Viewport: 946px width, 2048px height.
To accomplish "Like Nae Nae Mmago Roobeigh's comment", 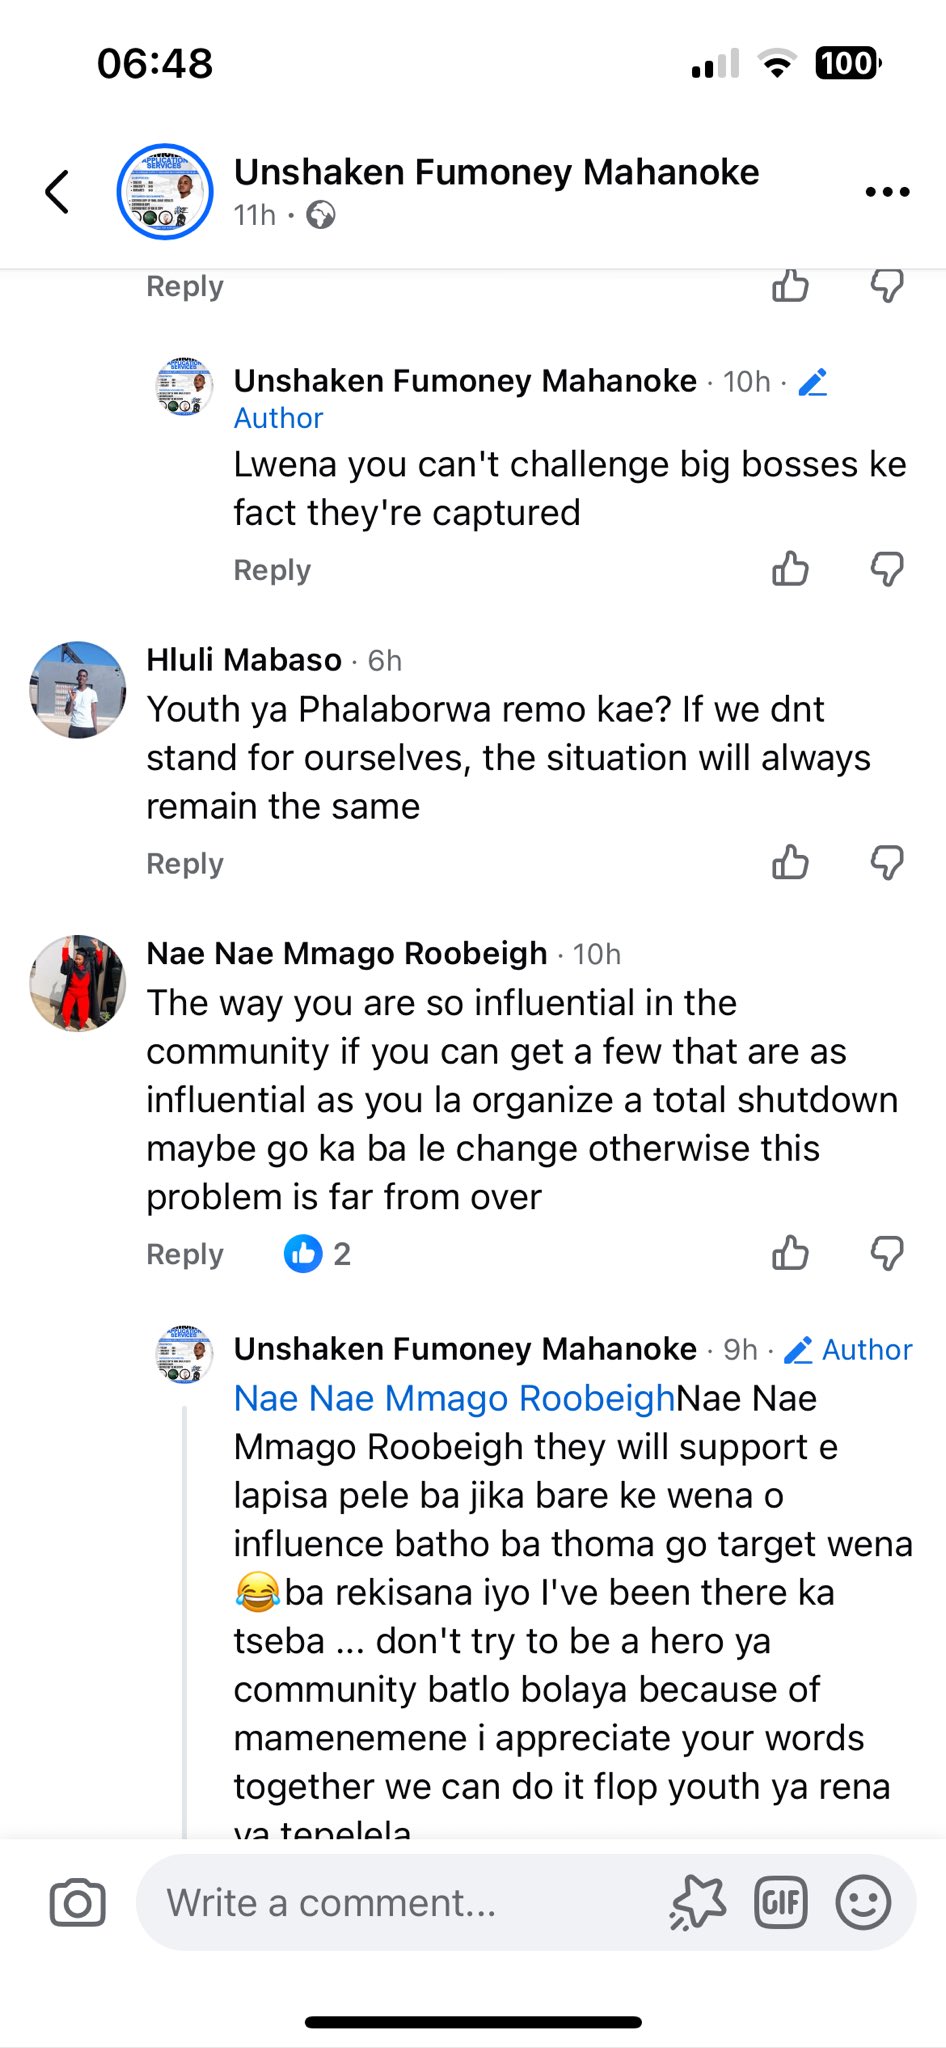I will click(790, 1253).
